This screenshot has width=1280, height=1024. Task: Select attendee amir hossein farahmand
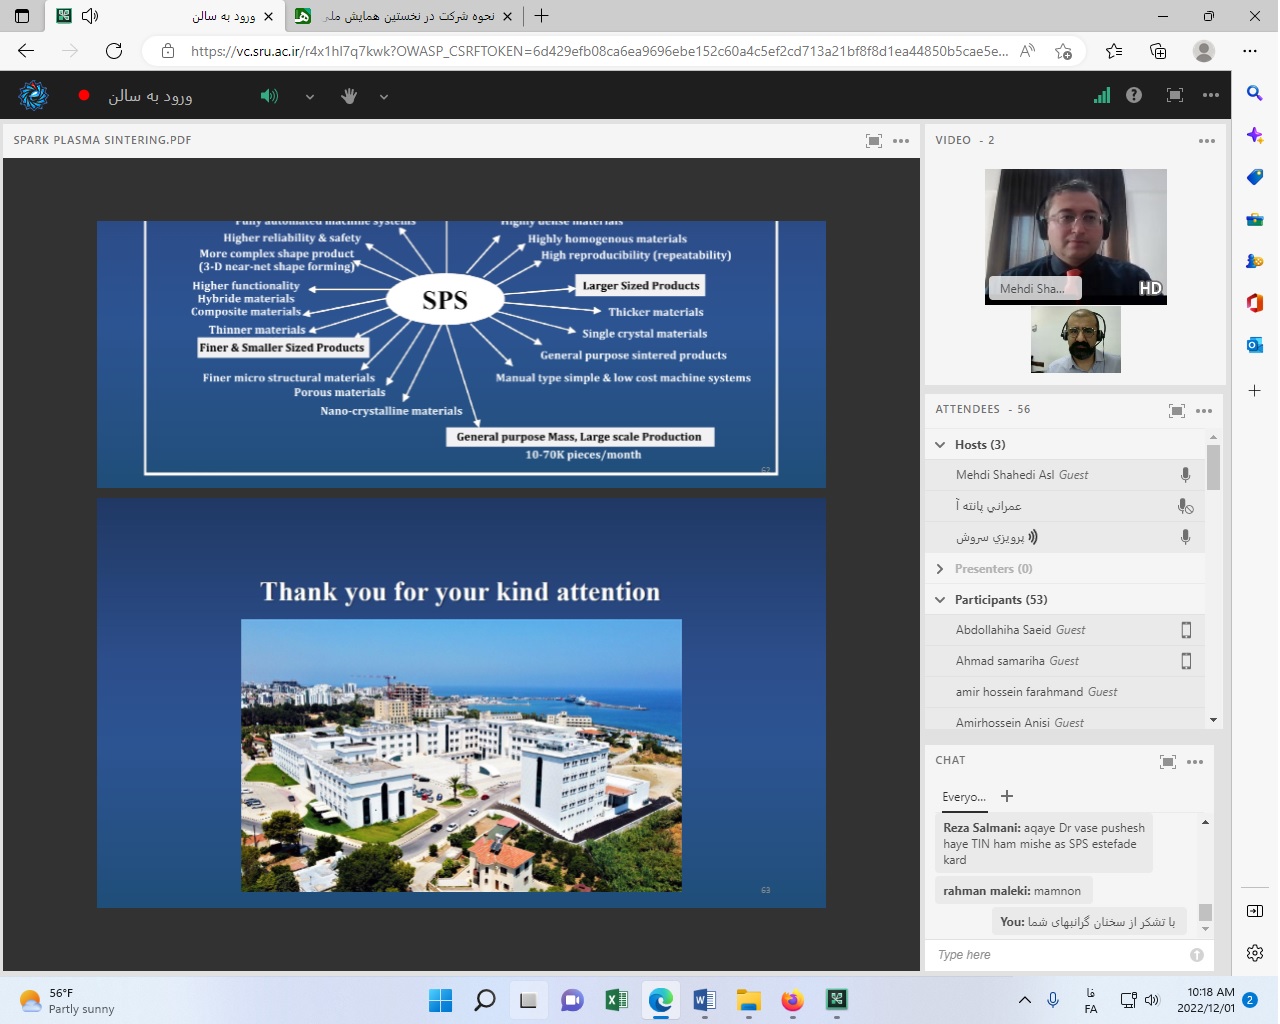pyautogui.click(x=1065, y=692)
